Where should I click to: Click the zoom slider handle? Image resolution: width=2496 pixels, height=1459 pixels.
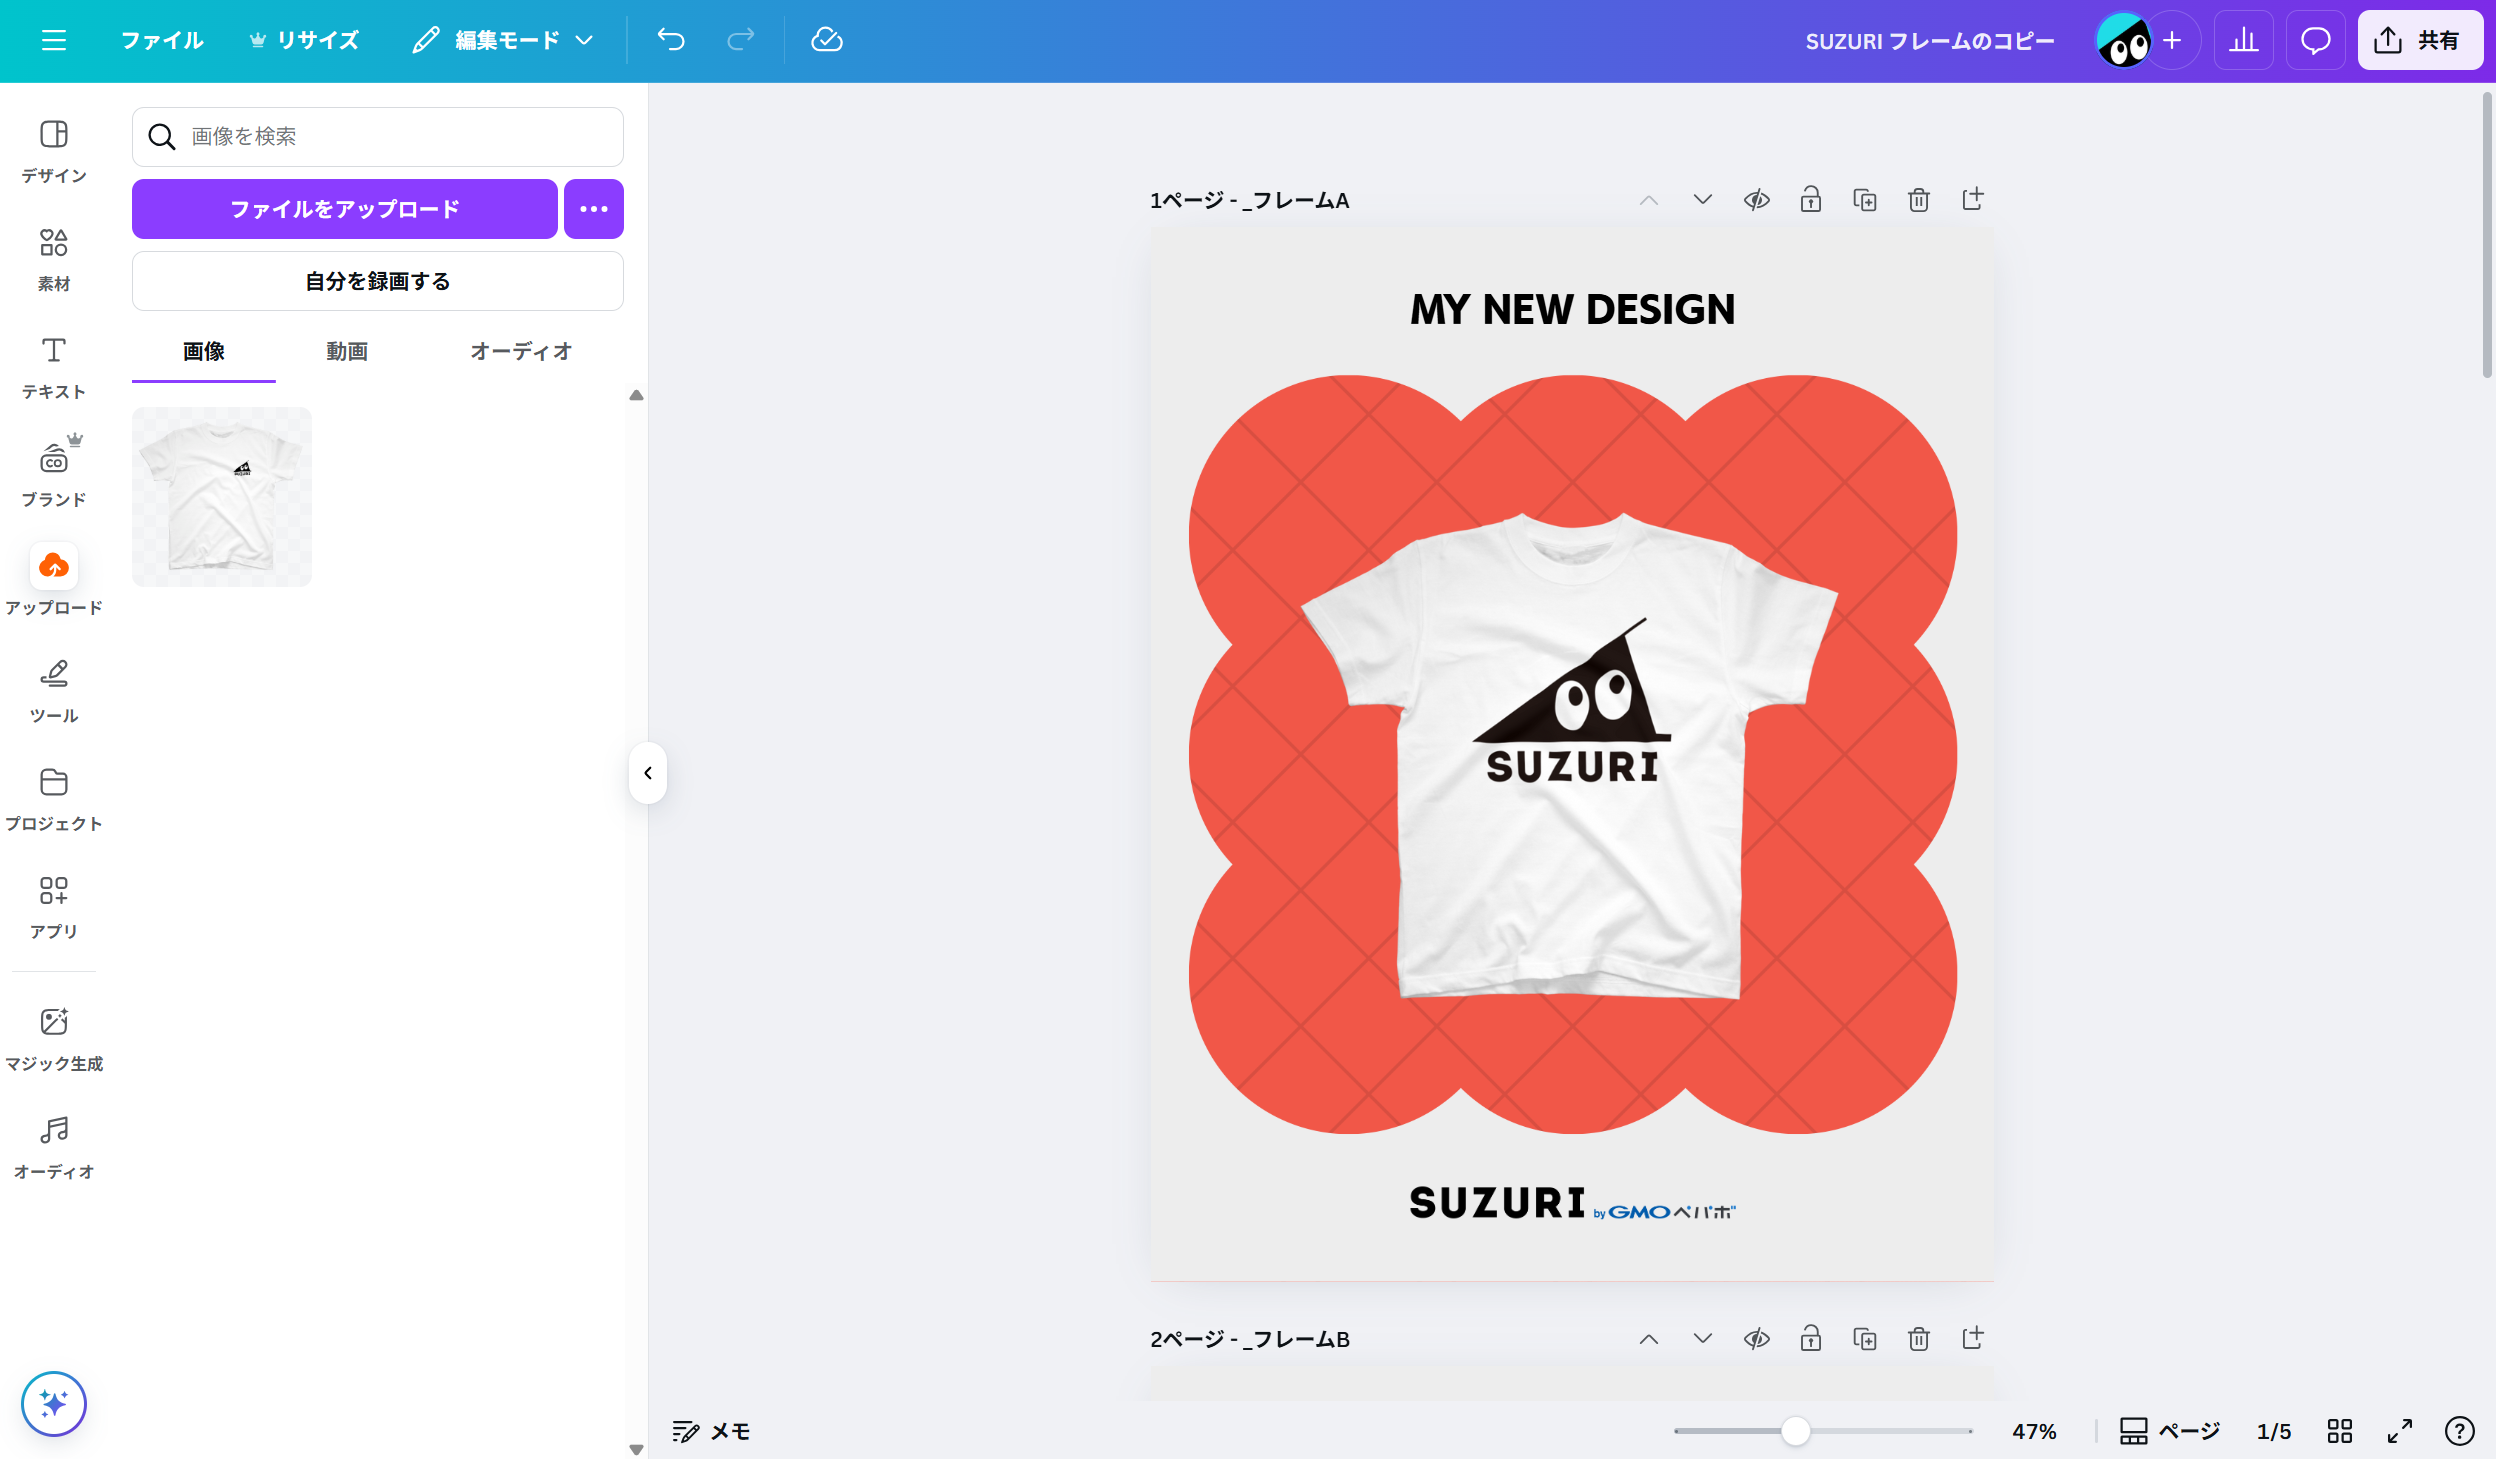point(1796,1431)
